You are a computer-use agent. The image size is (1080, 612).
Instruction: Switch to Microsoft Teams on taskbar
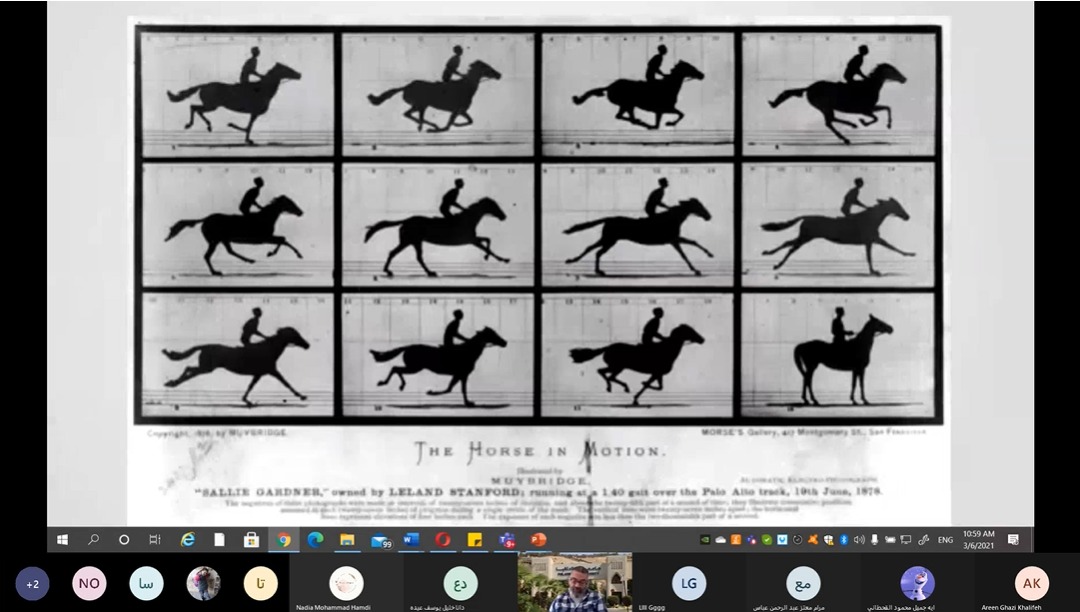coord(507,540)
